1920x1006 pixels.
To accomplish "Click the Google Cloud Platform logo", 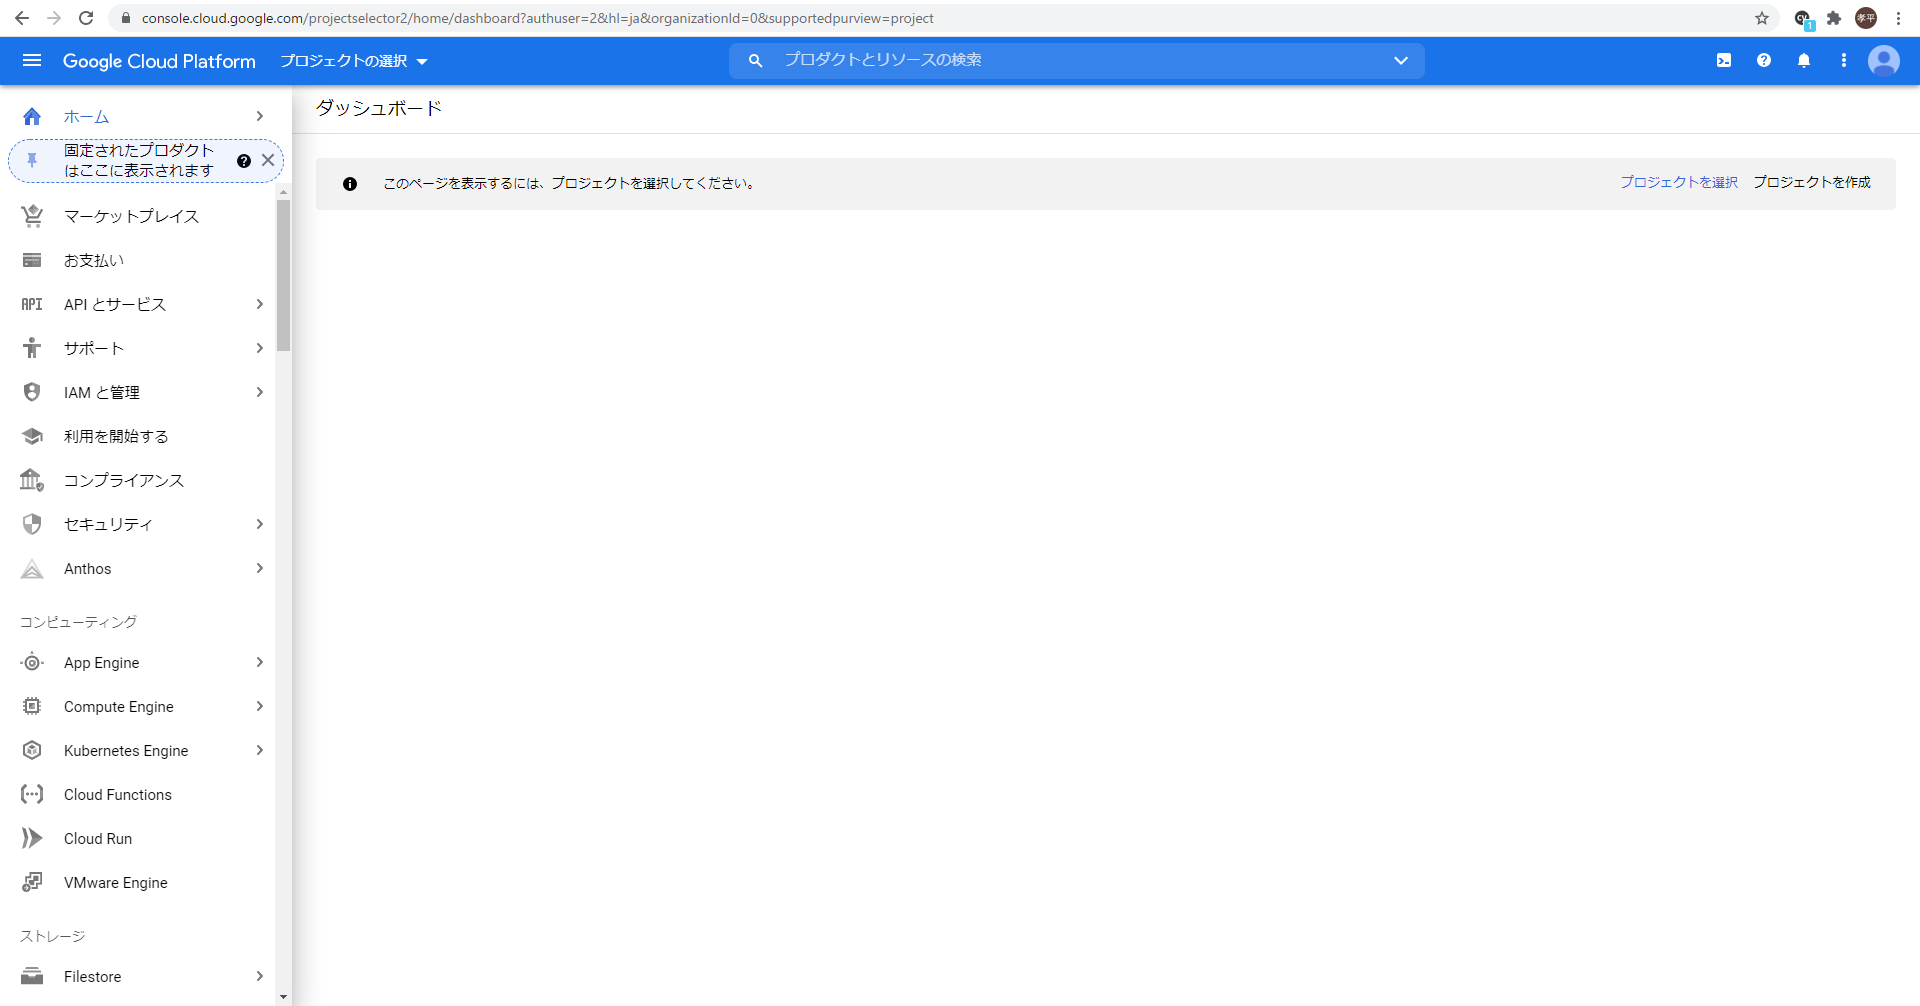I will click(x=159, y=61).
